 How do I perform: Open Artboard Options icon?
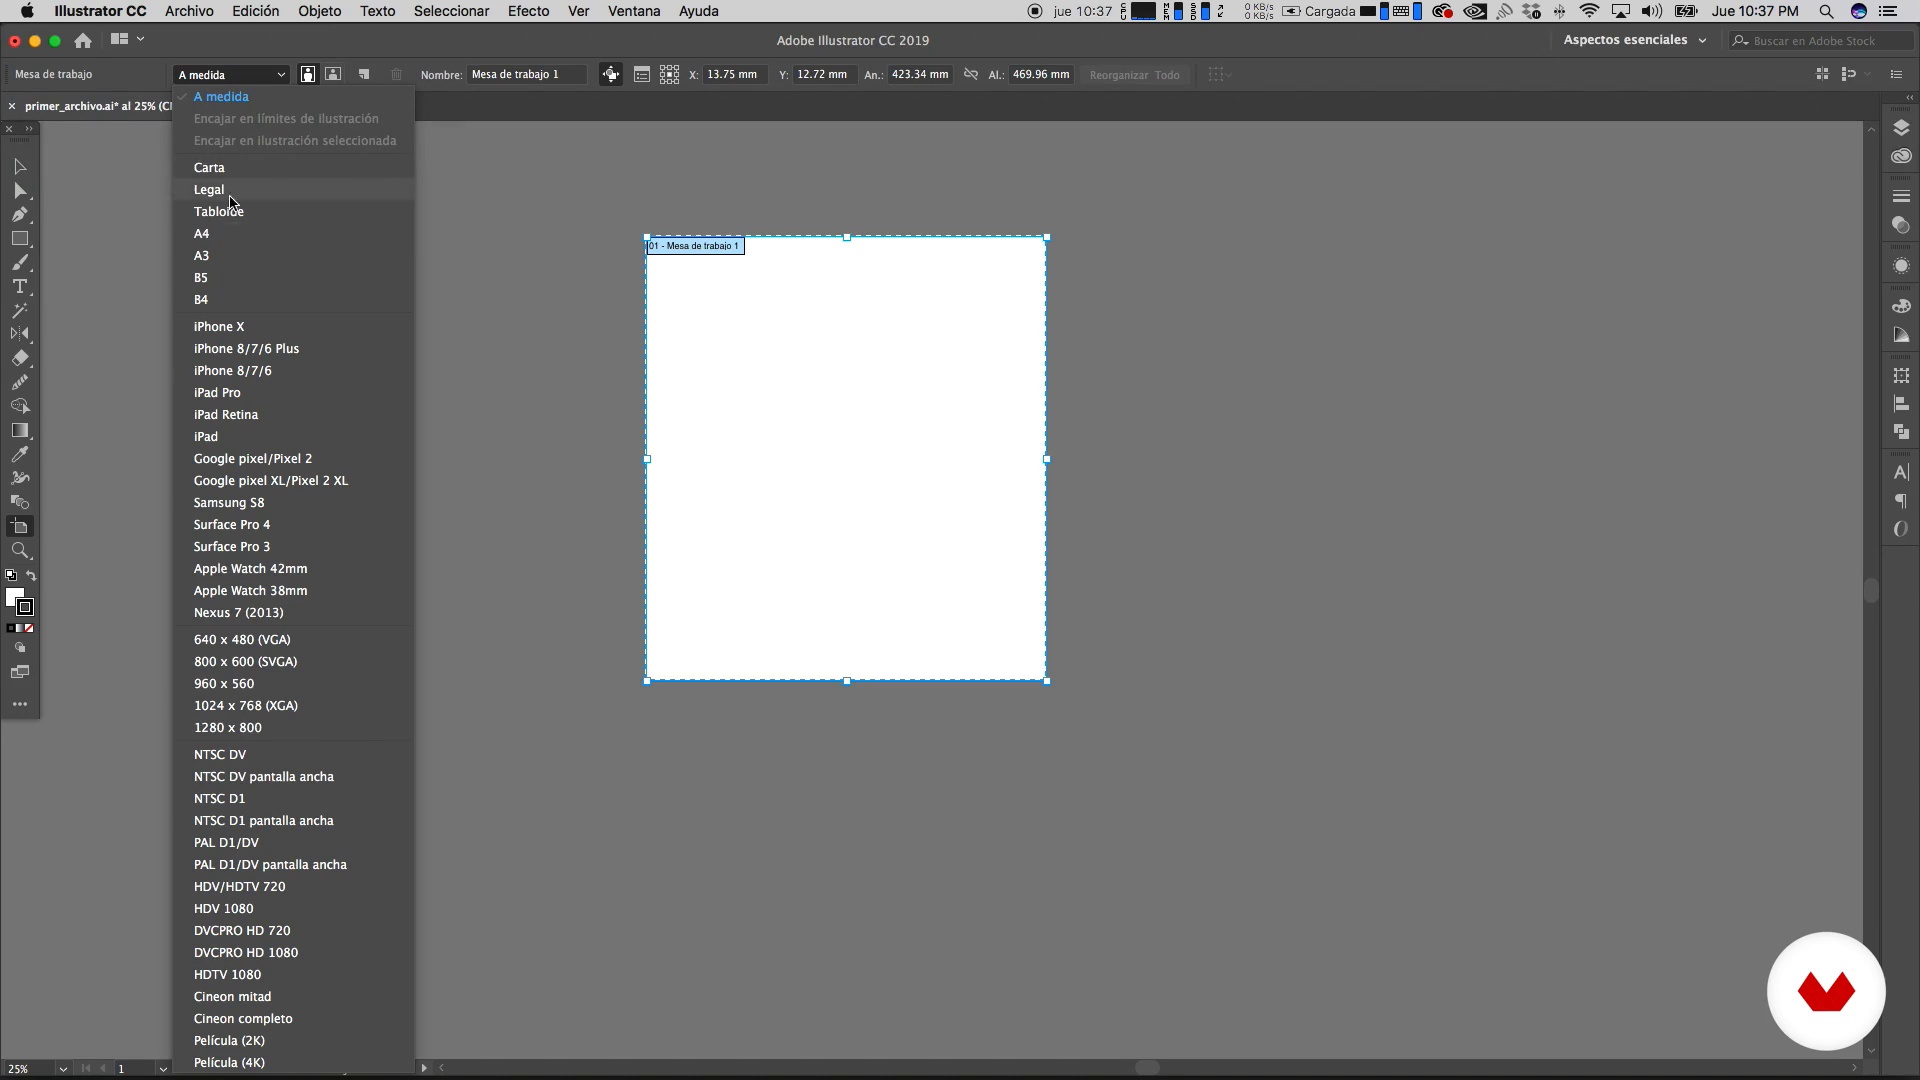642,74
